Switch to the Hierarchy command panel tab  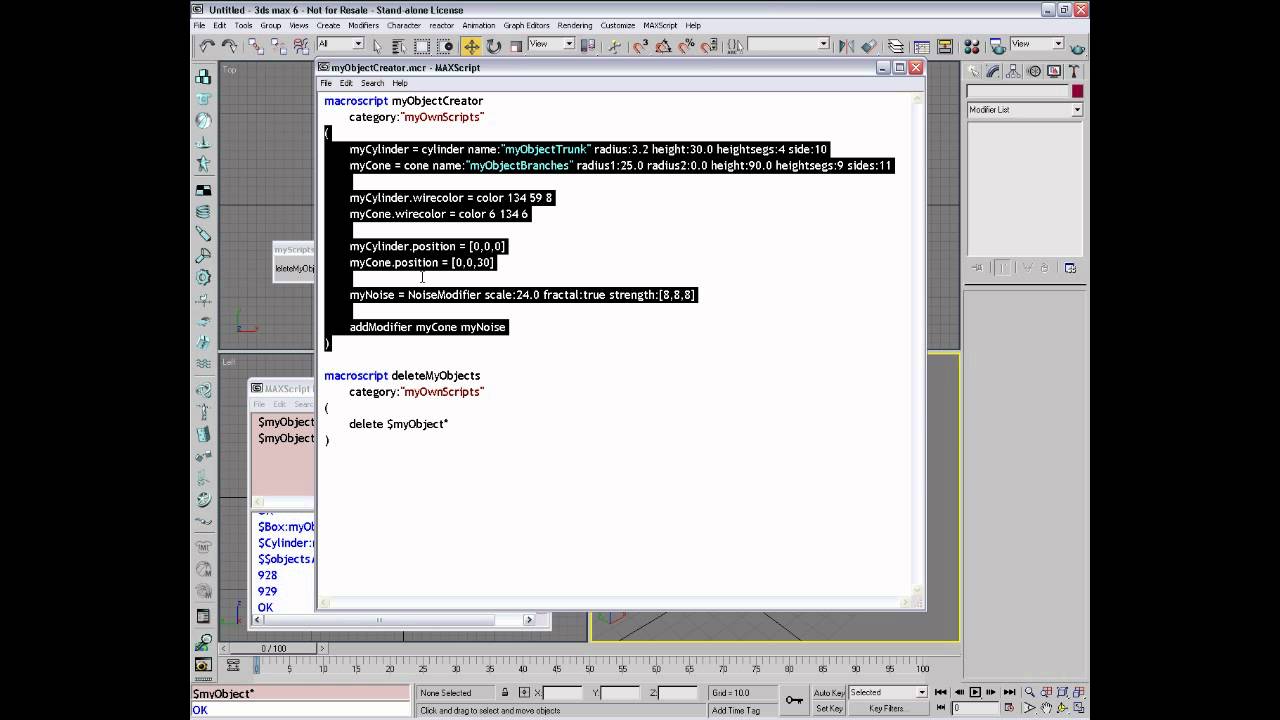pyautogui.click(x=1014, y=72)
